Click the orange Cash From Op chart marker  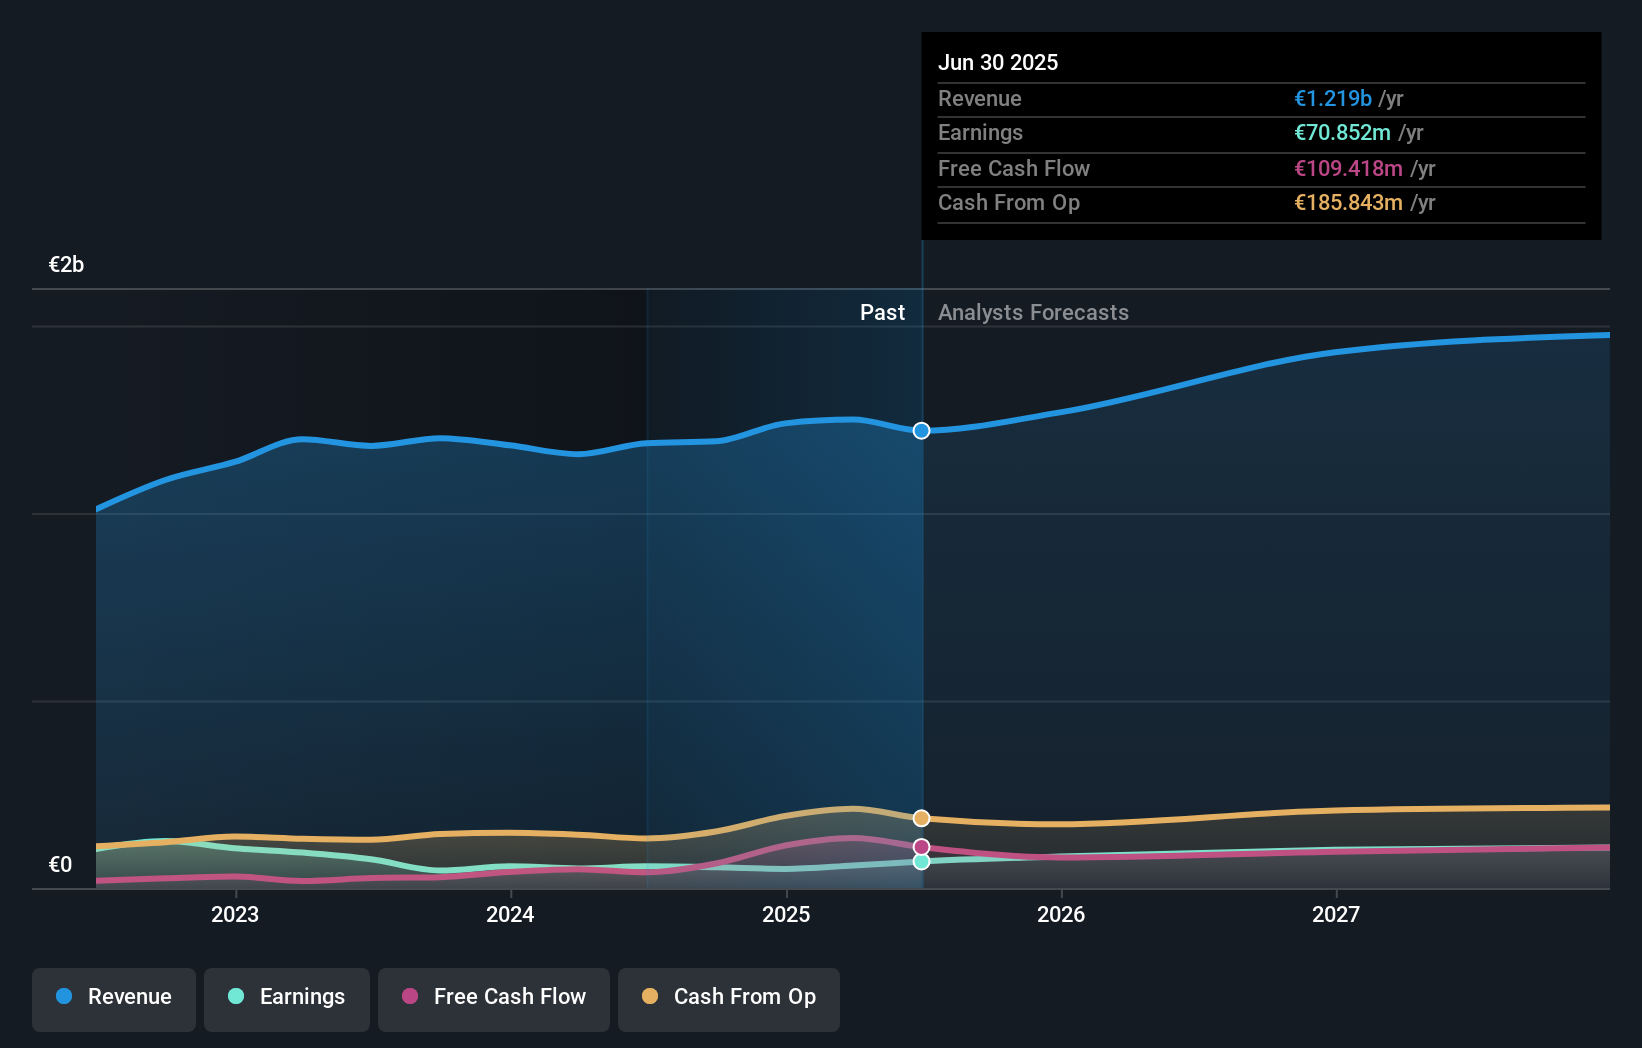[x=921, y=818]
